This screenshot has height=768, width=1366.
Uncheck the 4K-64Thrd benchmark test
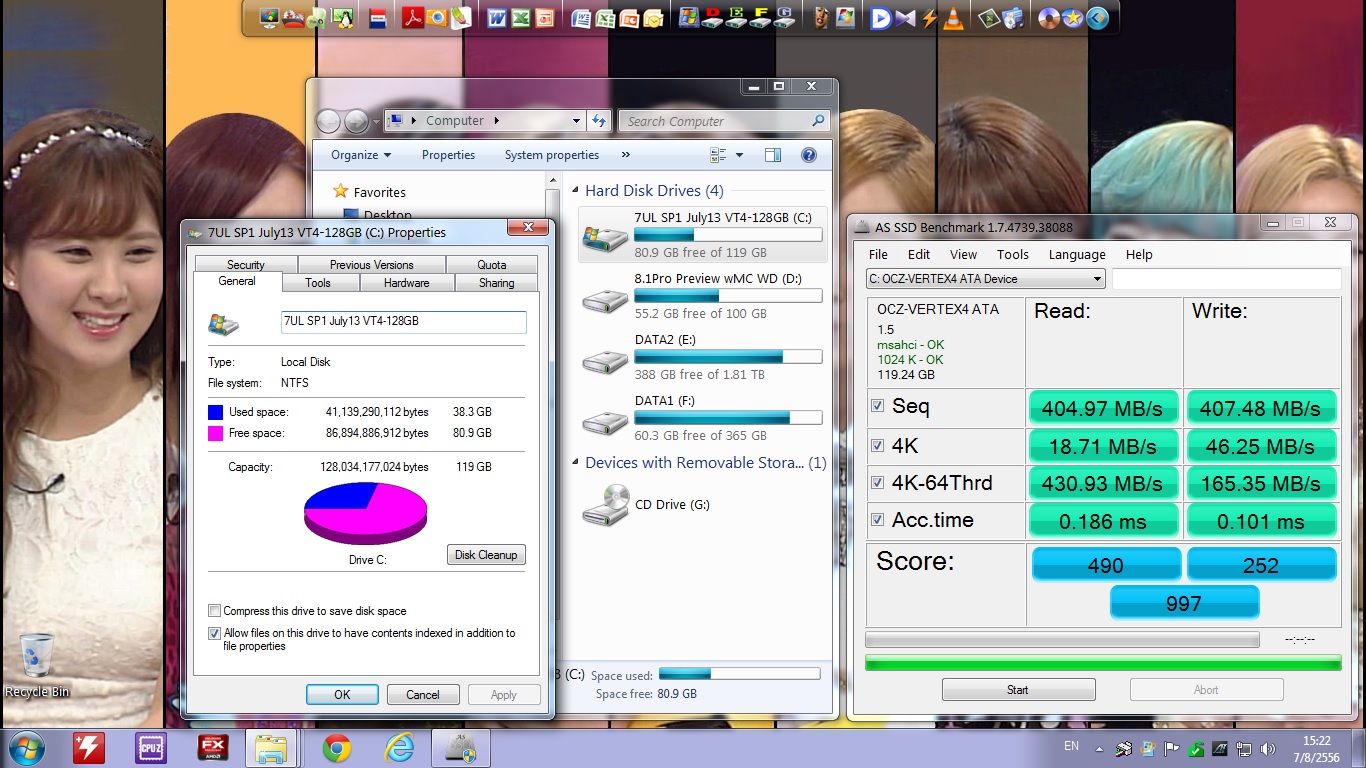pos(877,482)
